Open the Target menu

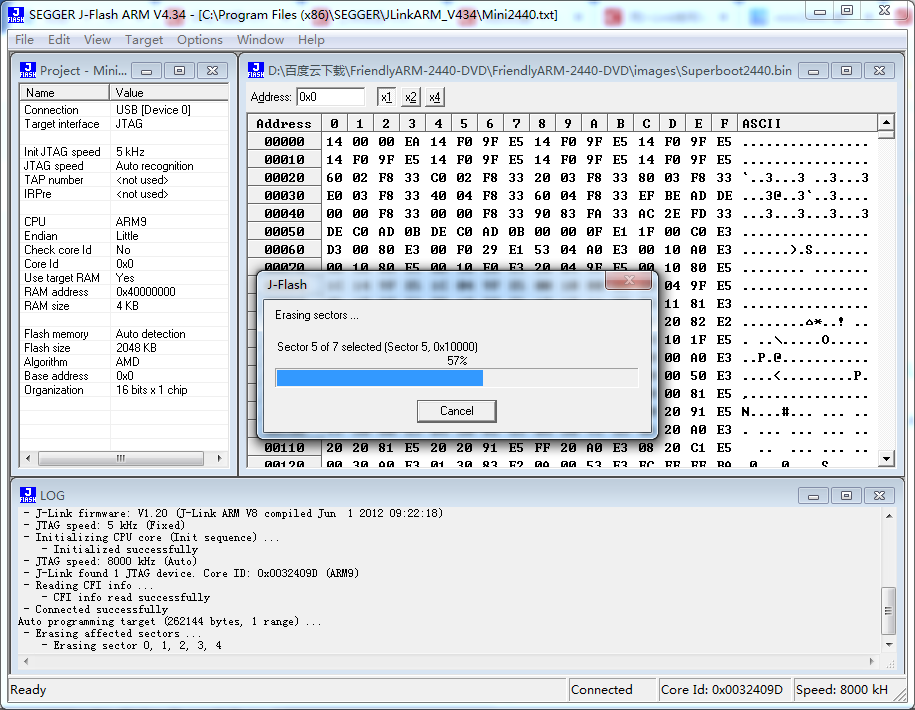pos(144,40)
